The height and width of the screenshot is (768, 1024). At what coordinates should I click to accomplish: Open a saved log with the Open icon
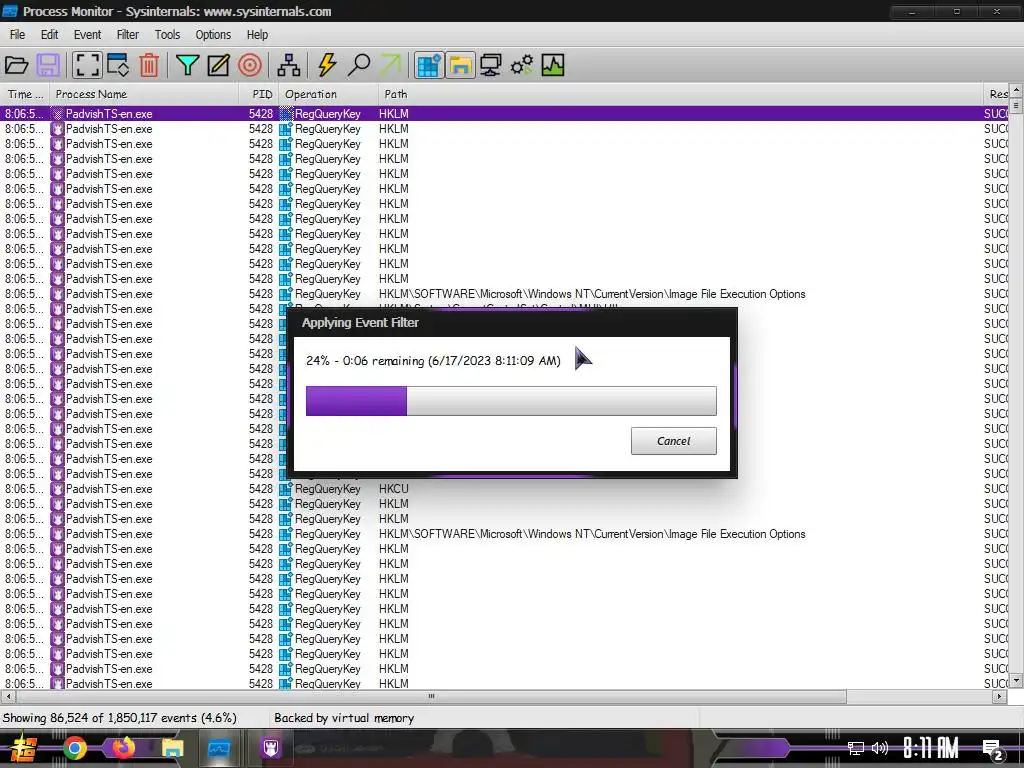pos(16,65)
